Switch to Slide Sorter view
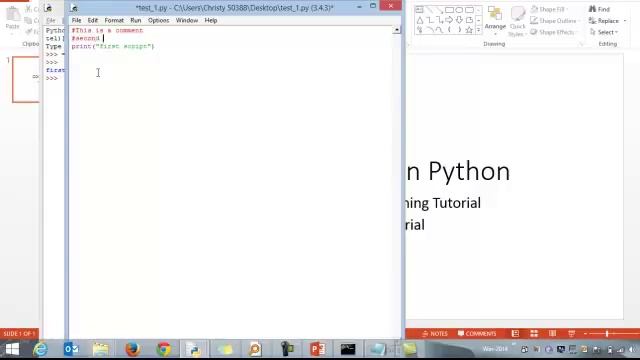Viewport: 640px width, 360px height. pyautogui.click(x=534, y=334)
